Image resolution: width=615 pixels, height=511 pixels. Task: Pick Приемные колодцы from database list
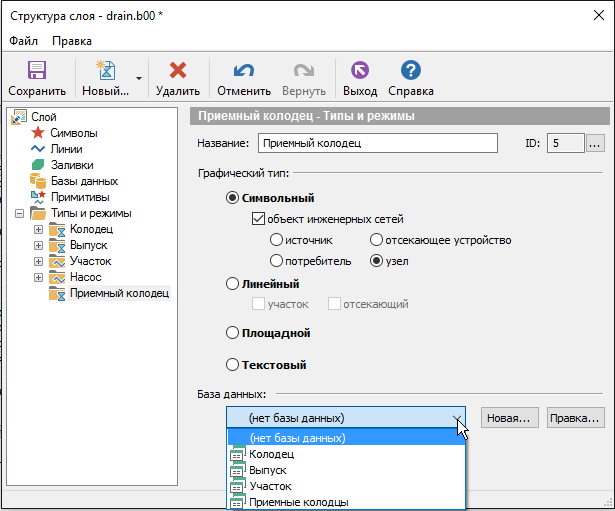click(298, 502)
